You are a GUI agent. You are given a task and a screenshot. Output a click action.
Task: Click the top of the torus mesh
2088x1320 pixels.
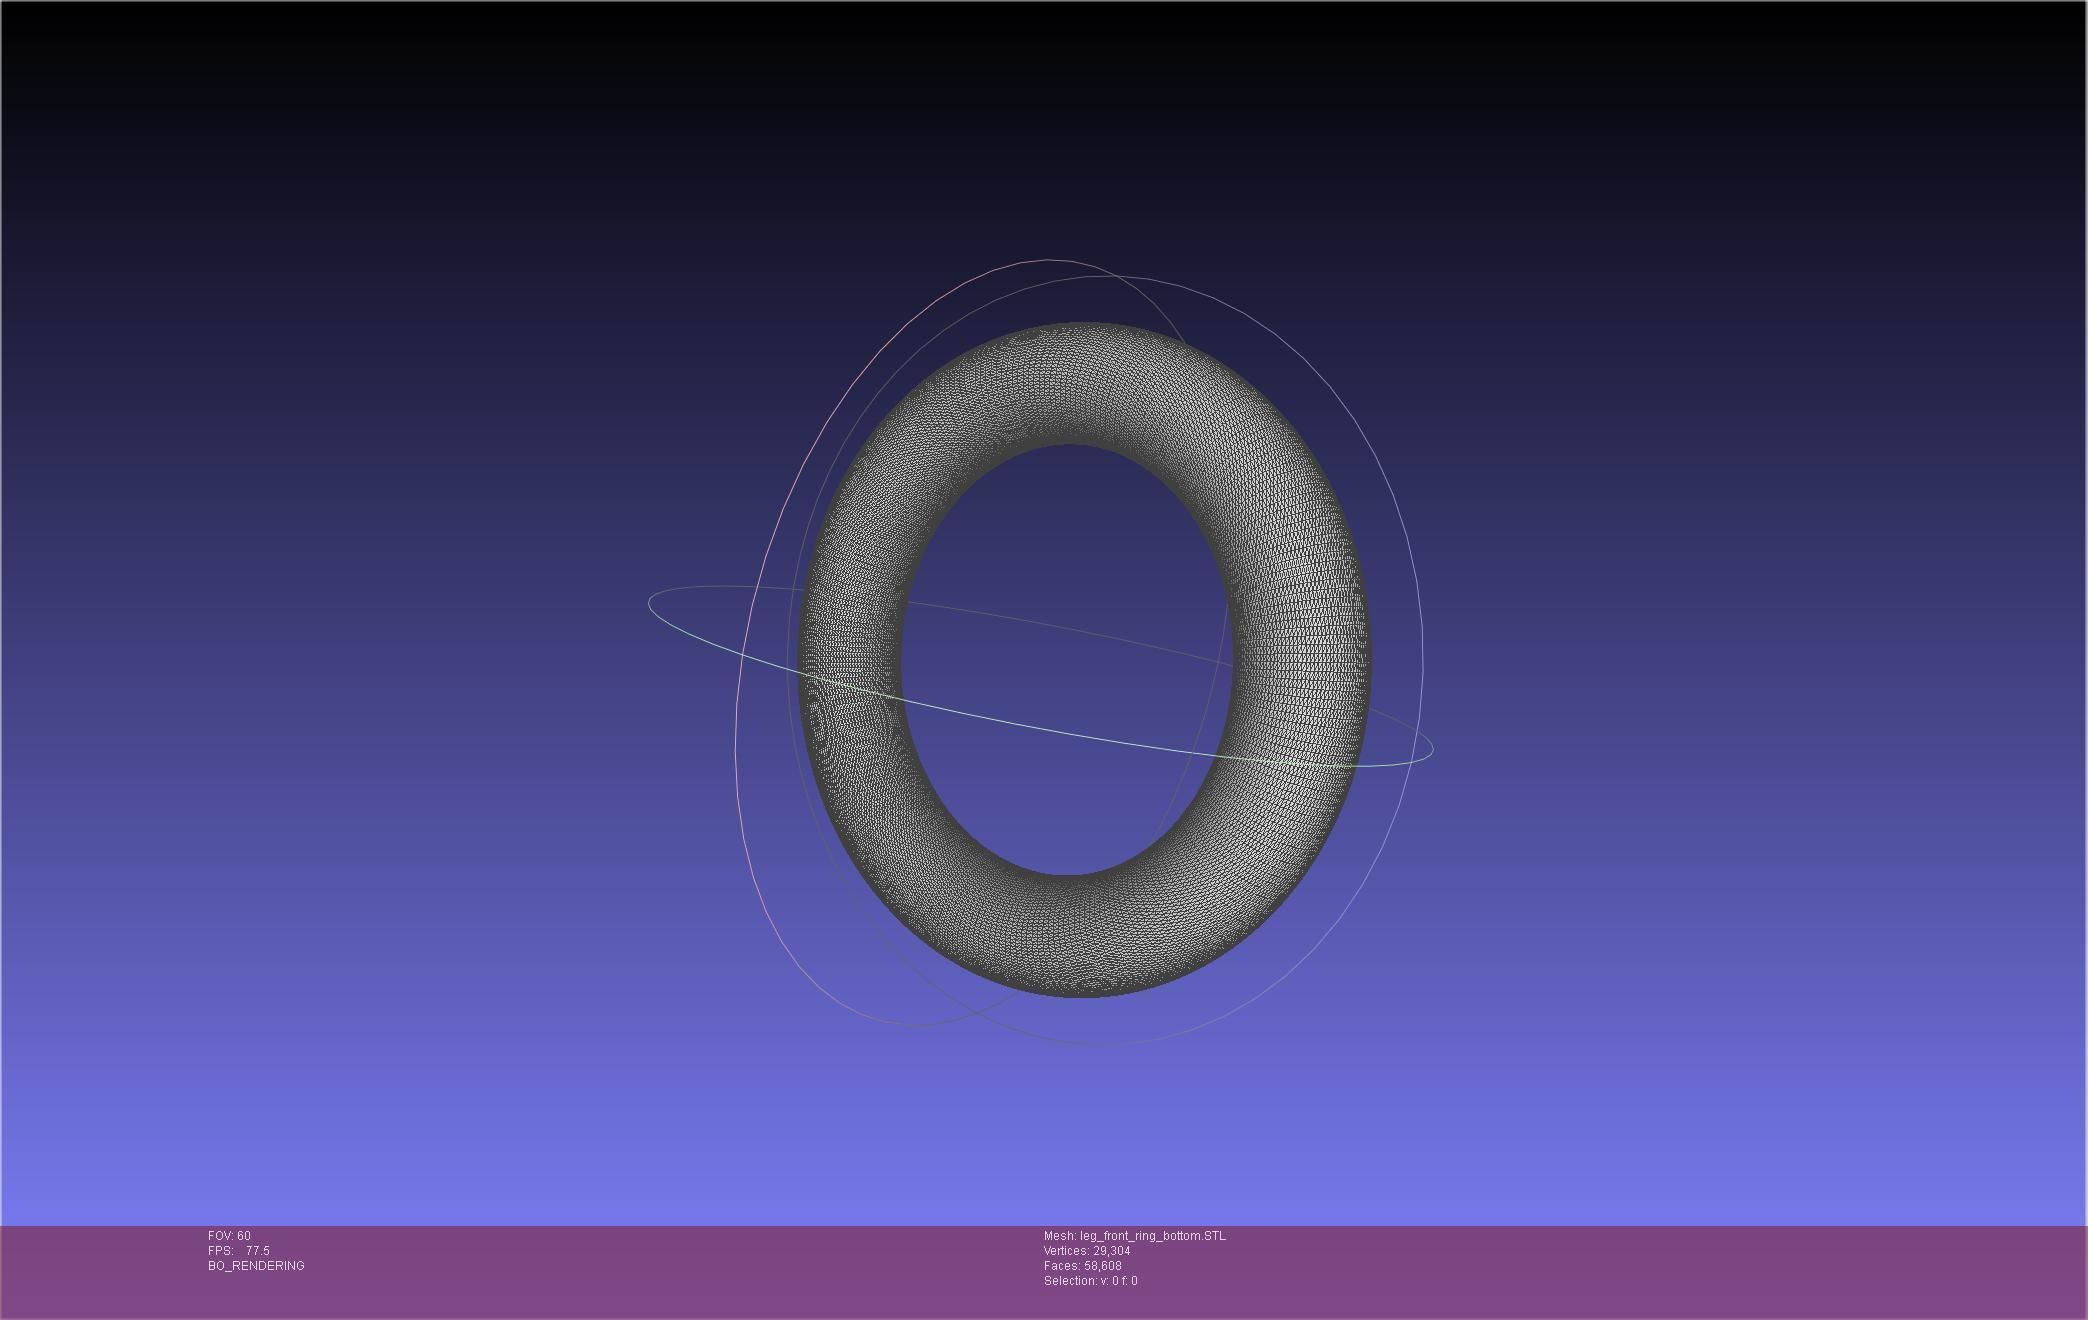pyautogui.click(x=1075, y=384)
